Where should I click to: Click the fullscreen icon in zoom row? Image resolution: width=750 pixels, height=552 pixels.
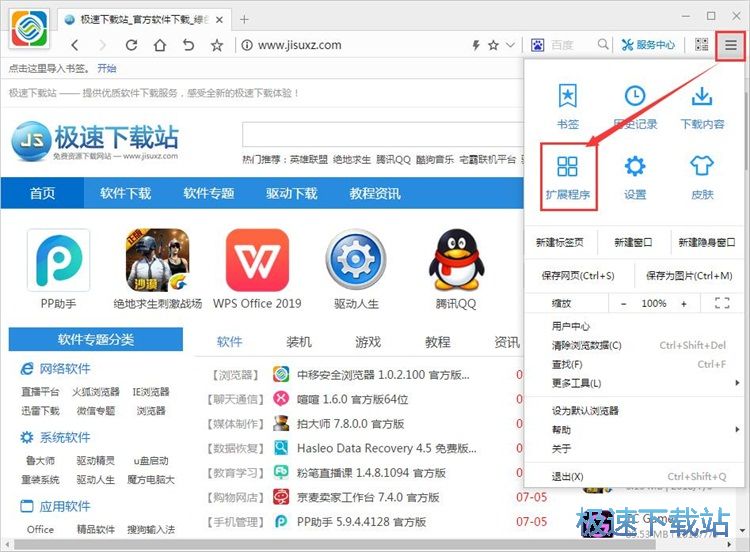pos(722,303)
